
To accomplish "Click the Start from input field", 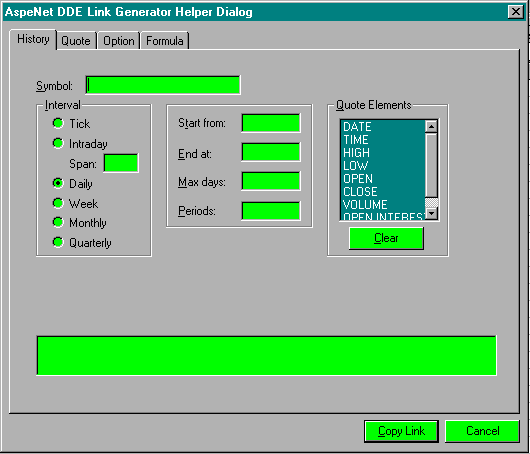I will tap(271, 123).
